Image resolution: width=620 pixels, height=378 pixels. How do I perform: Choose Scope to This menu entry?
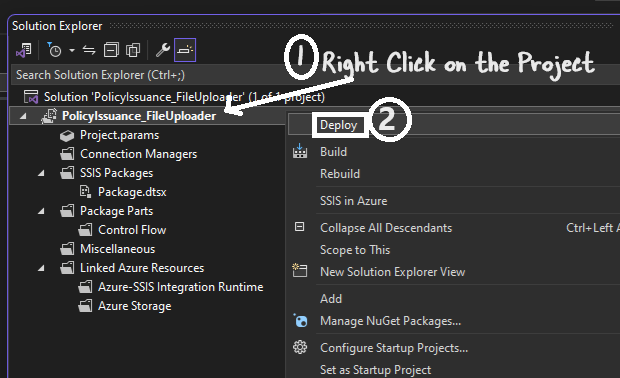(x=355, y=249)
